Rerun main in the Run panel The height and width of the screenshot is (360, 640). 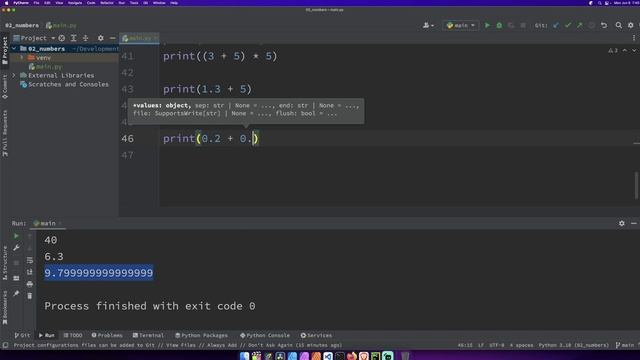tap(16, 236)
